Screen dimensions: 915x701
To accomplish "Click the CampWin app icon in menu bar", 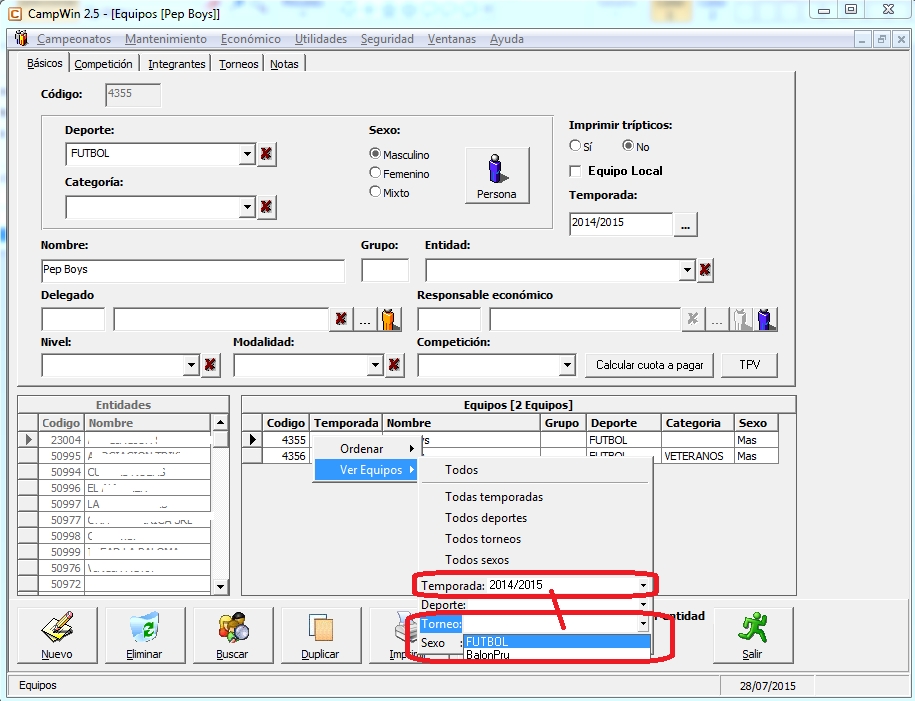I will click(x=21, y=39).
